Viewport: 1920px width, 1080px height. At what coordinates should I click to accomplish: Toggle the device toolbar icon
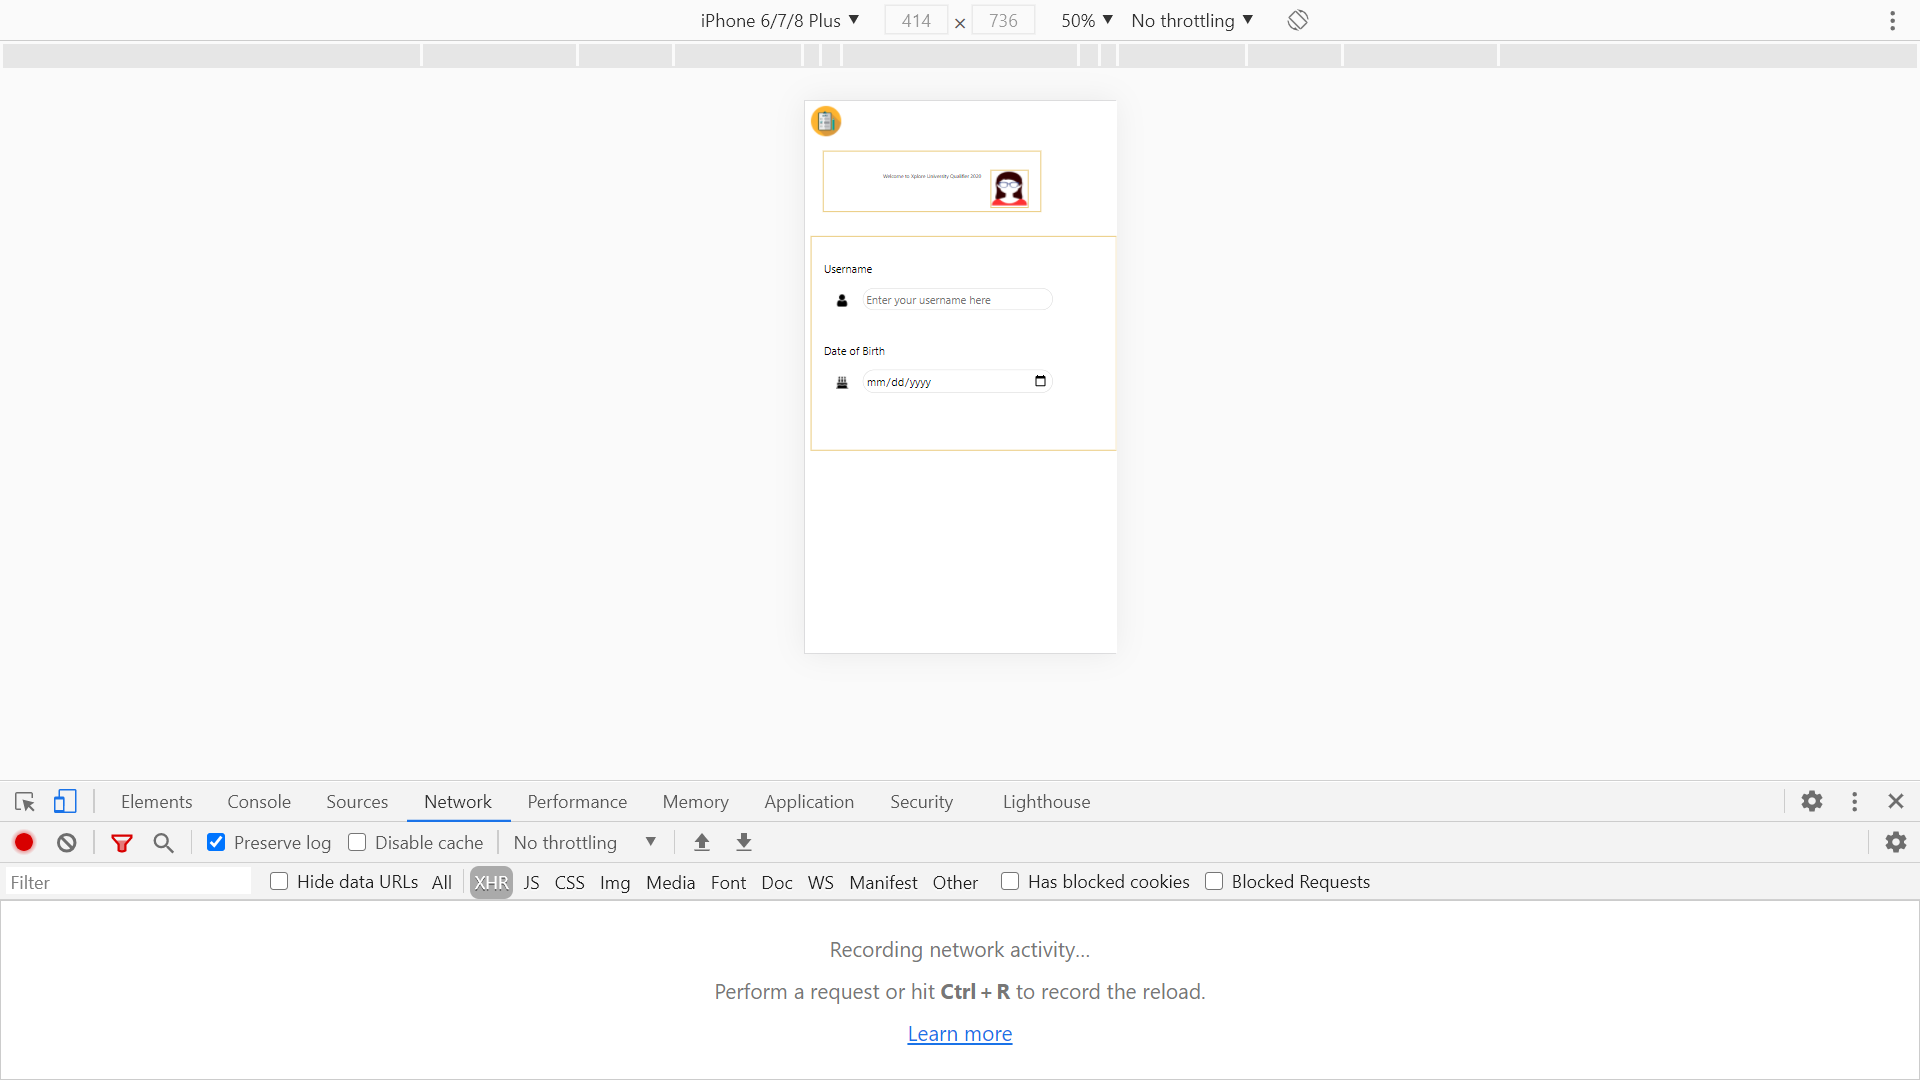click(x=65, y=802)
